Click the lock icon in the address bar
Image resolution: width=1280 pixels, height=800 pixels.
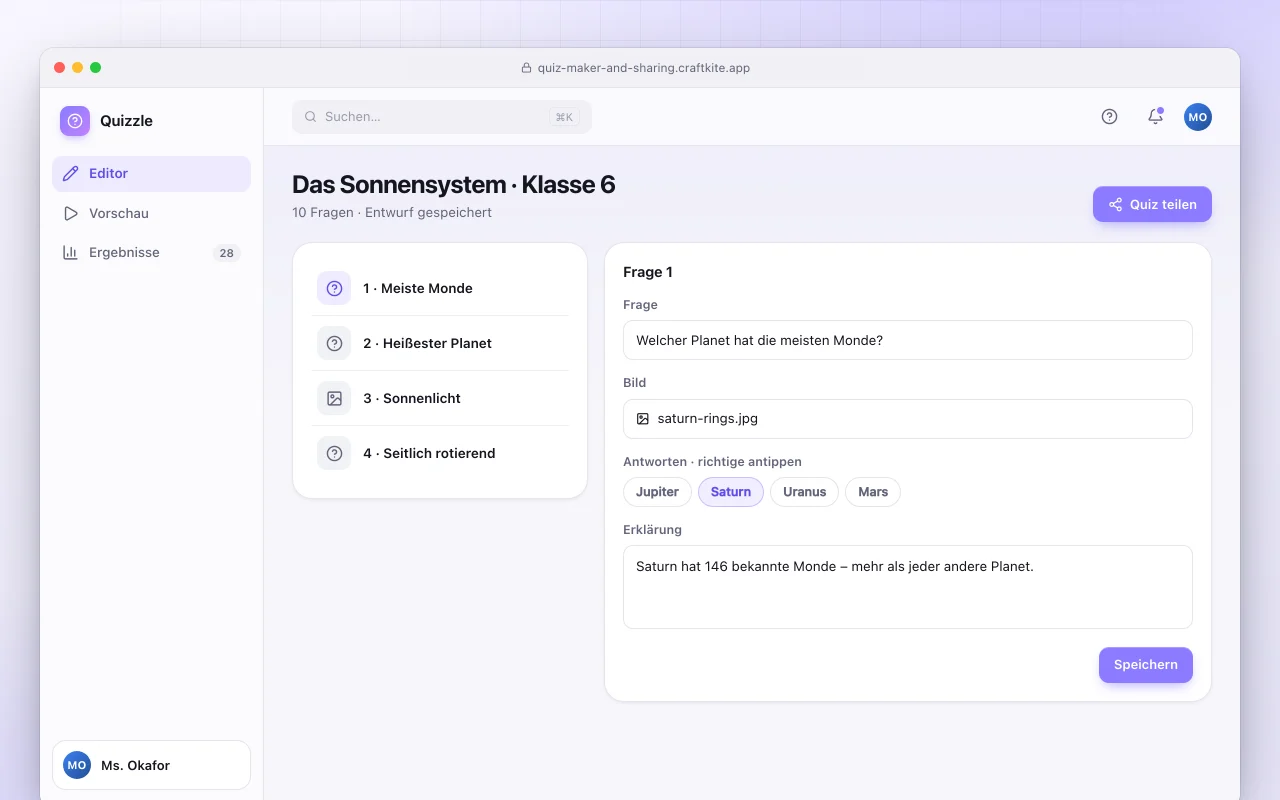coord(527,68)
